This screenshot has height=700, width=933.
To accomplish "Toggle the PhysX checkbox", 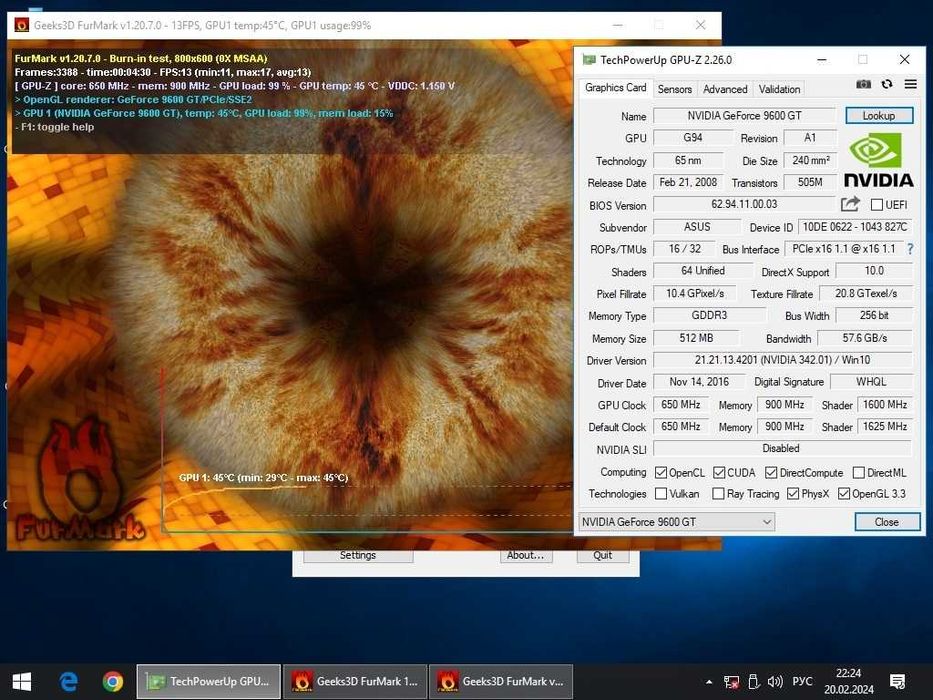I will pos(793,494).
